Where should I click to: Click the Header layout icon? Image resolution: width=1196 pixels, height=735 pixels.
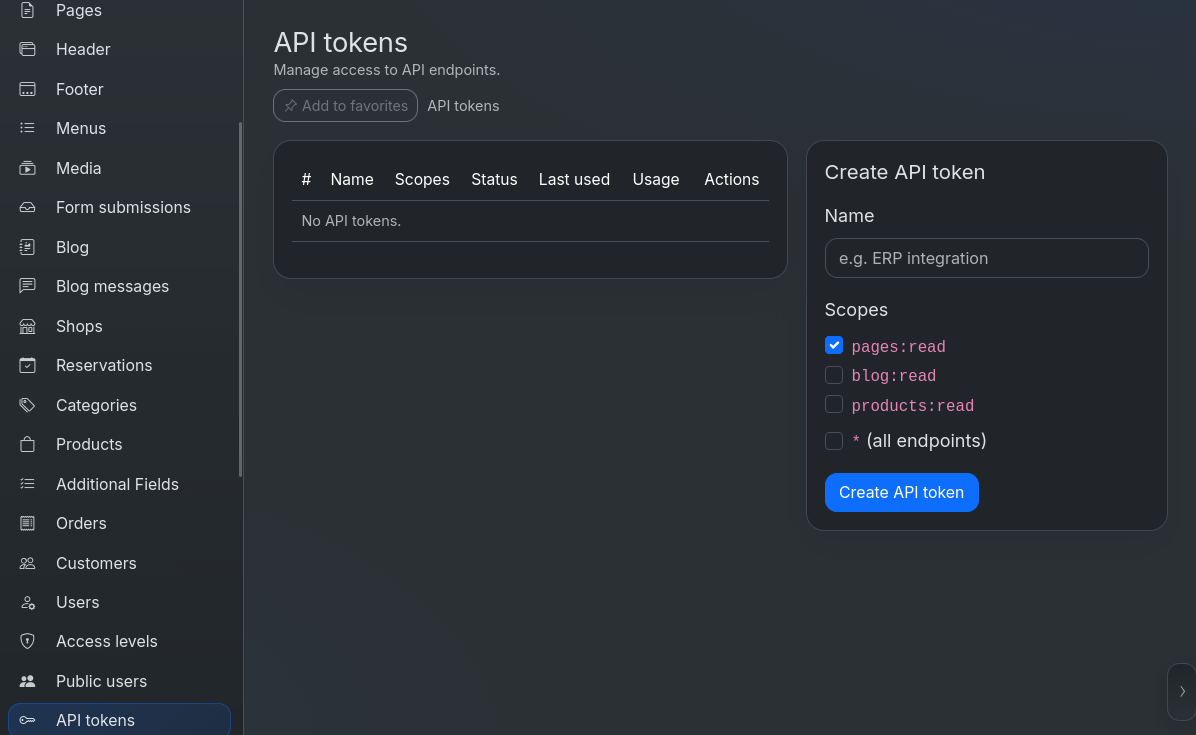coord(27,50)
